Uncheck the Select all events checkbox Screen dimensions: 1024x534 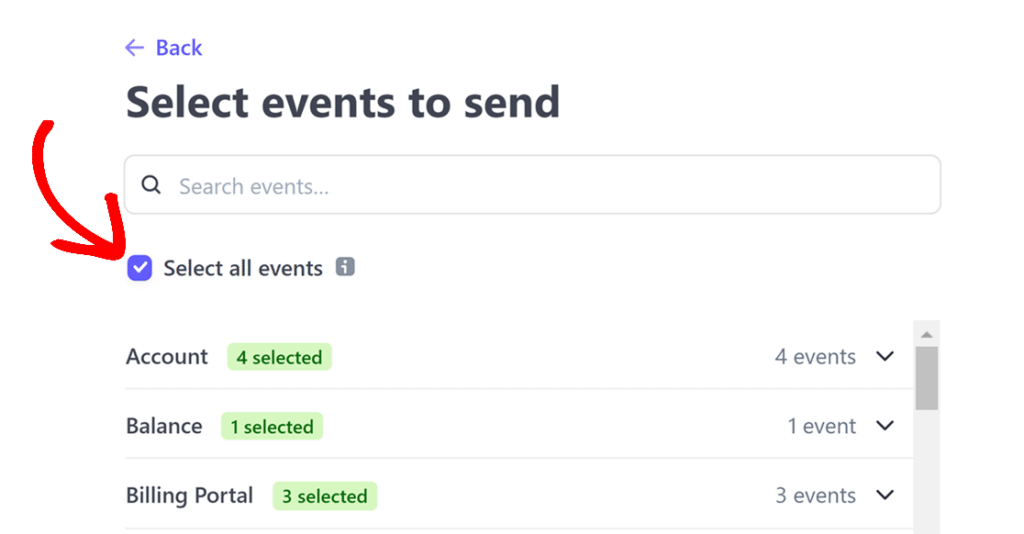pyautogui.click(x=140, y=268)
